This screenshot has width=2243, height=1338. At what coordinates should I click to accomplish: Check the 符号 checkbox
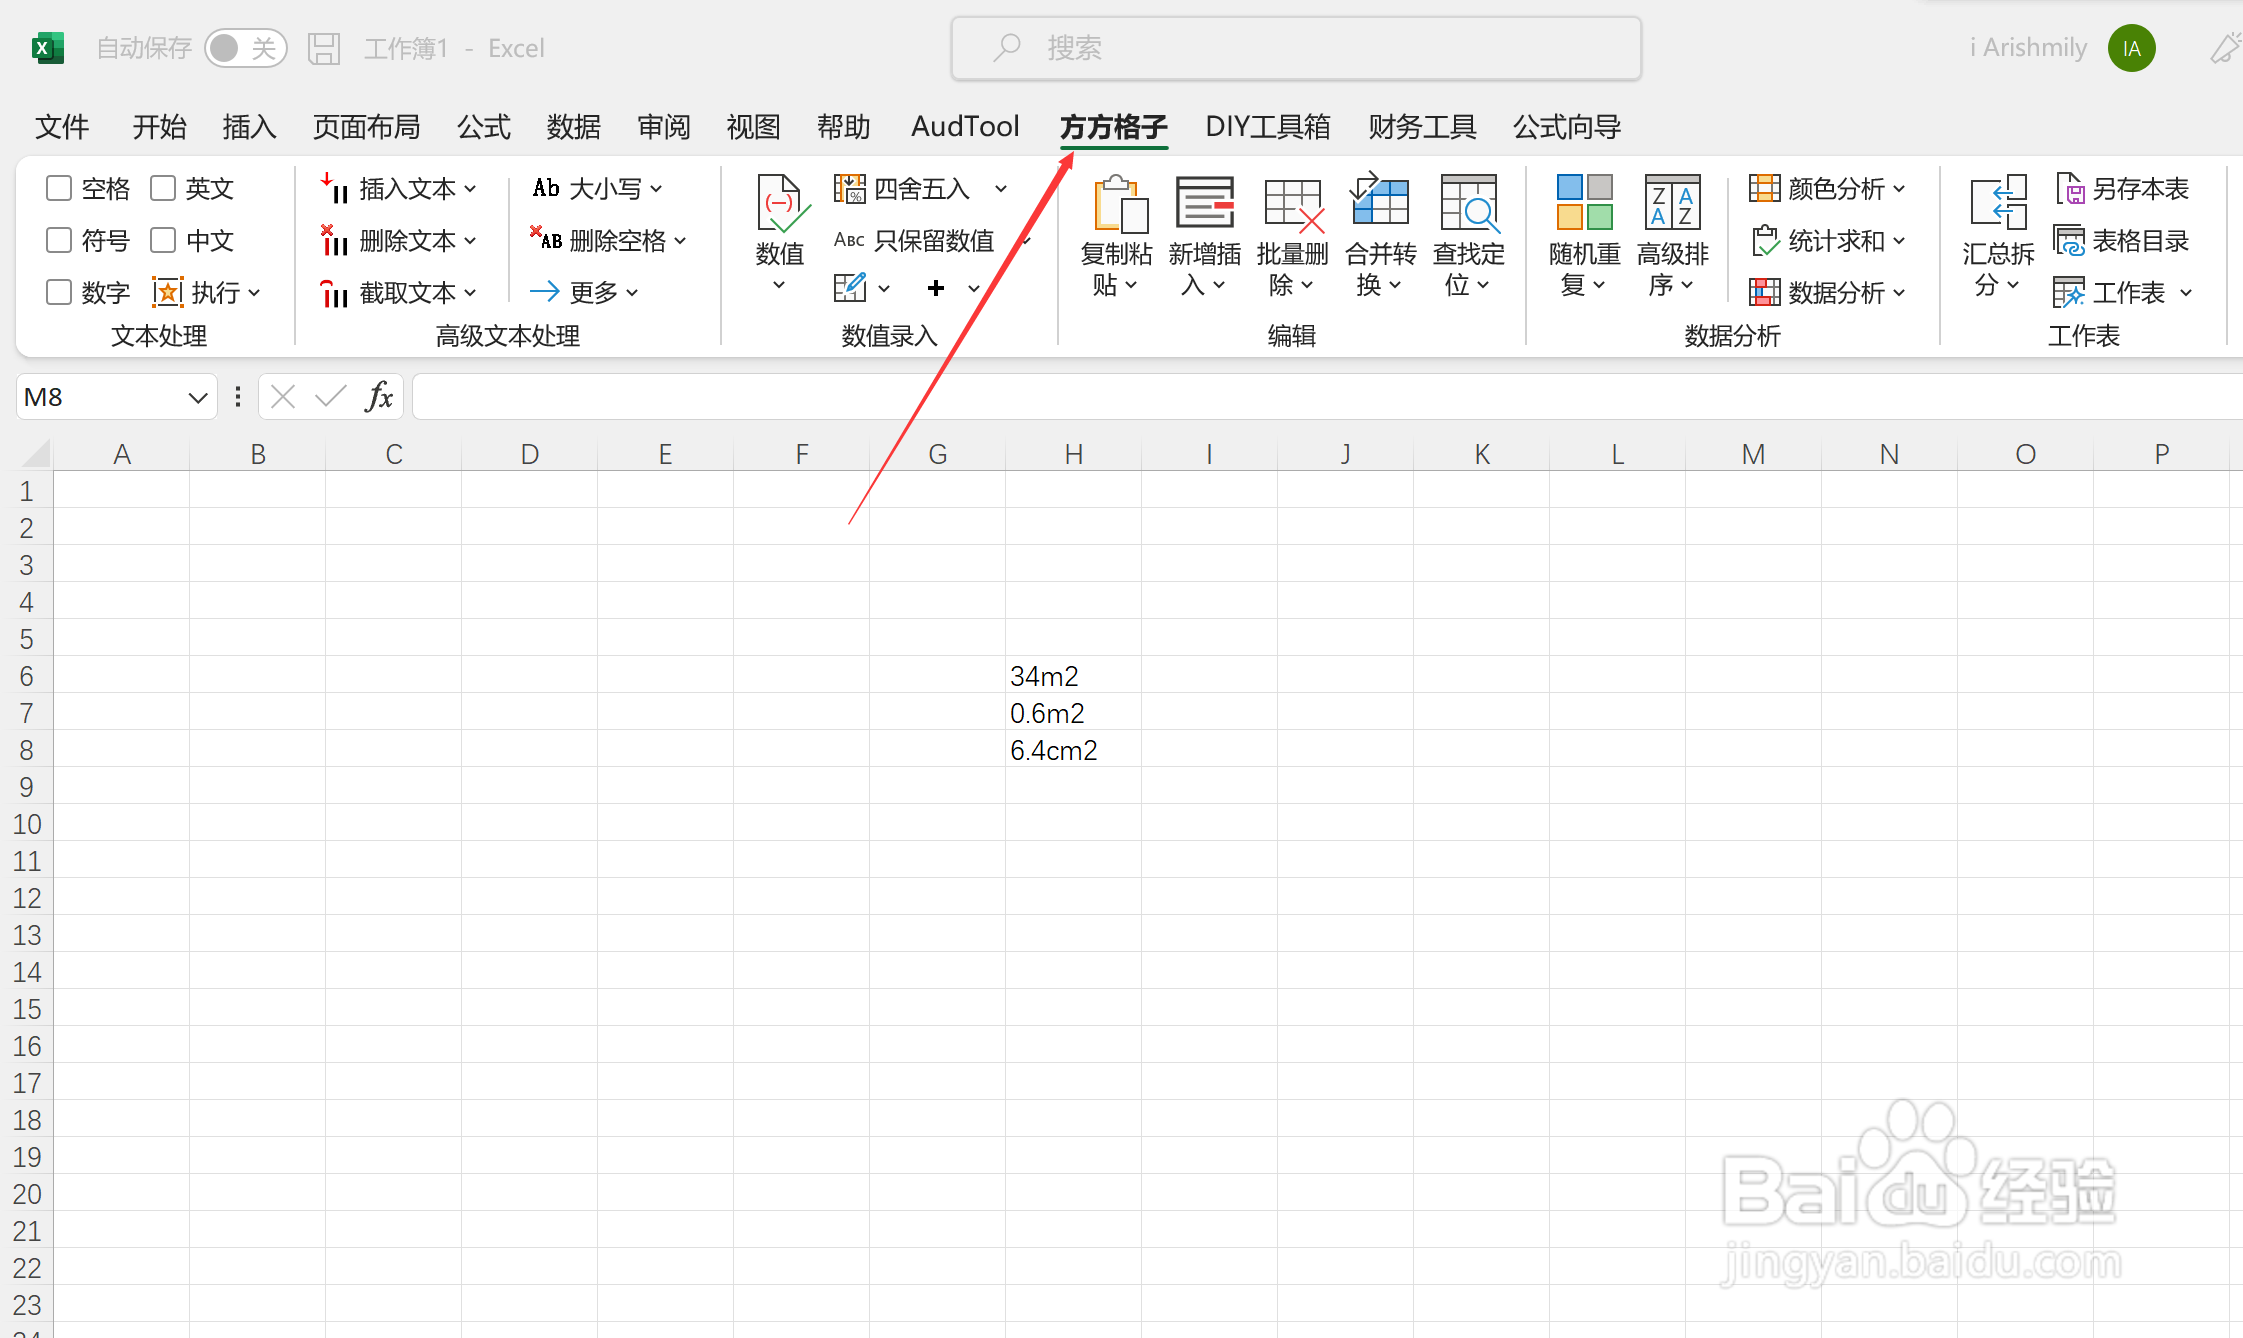coord(59,240)
